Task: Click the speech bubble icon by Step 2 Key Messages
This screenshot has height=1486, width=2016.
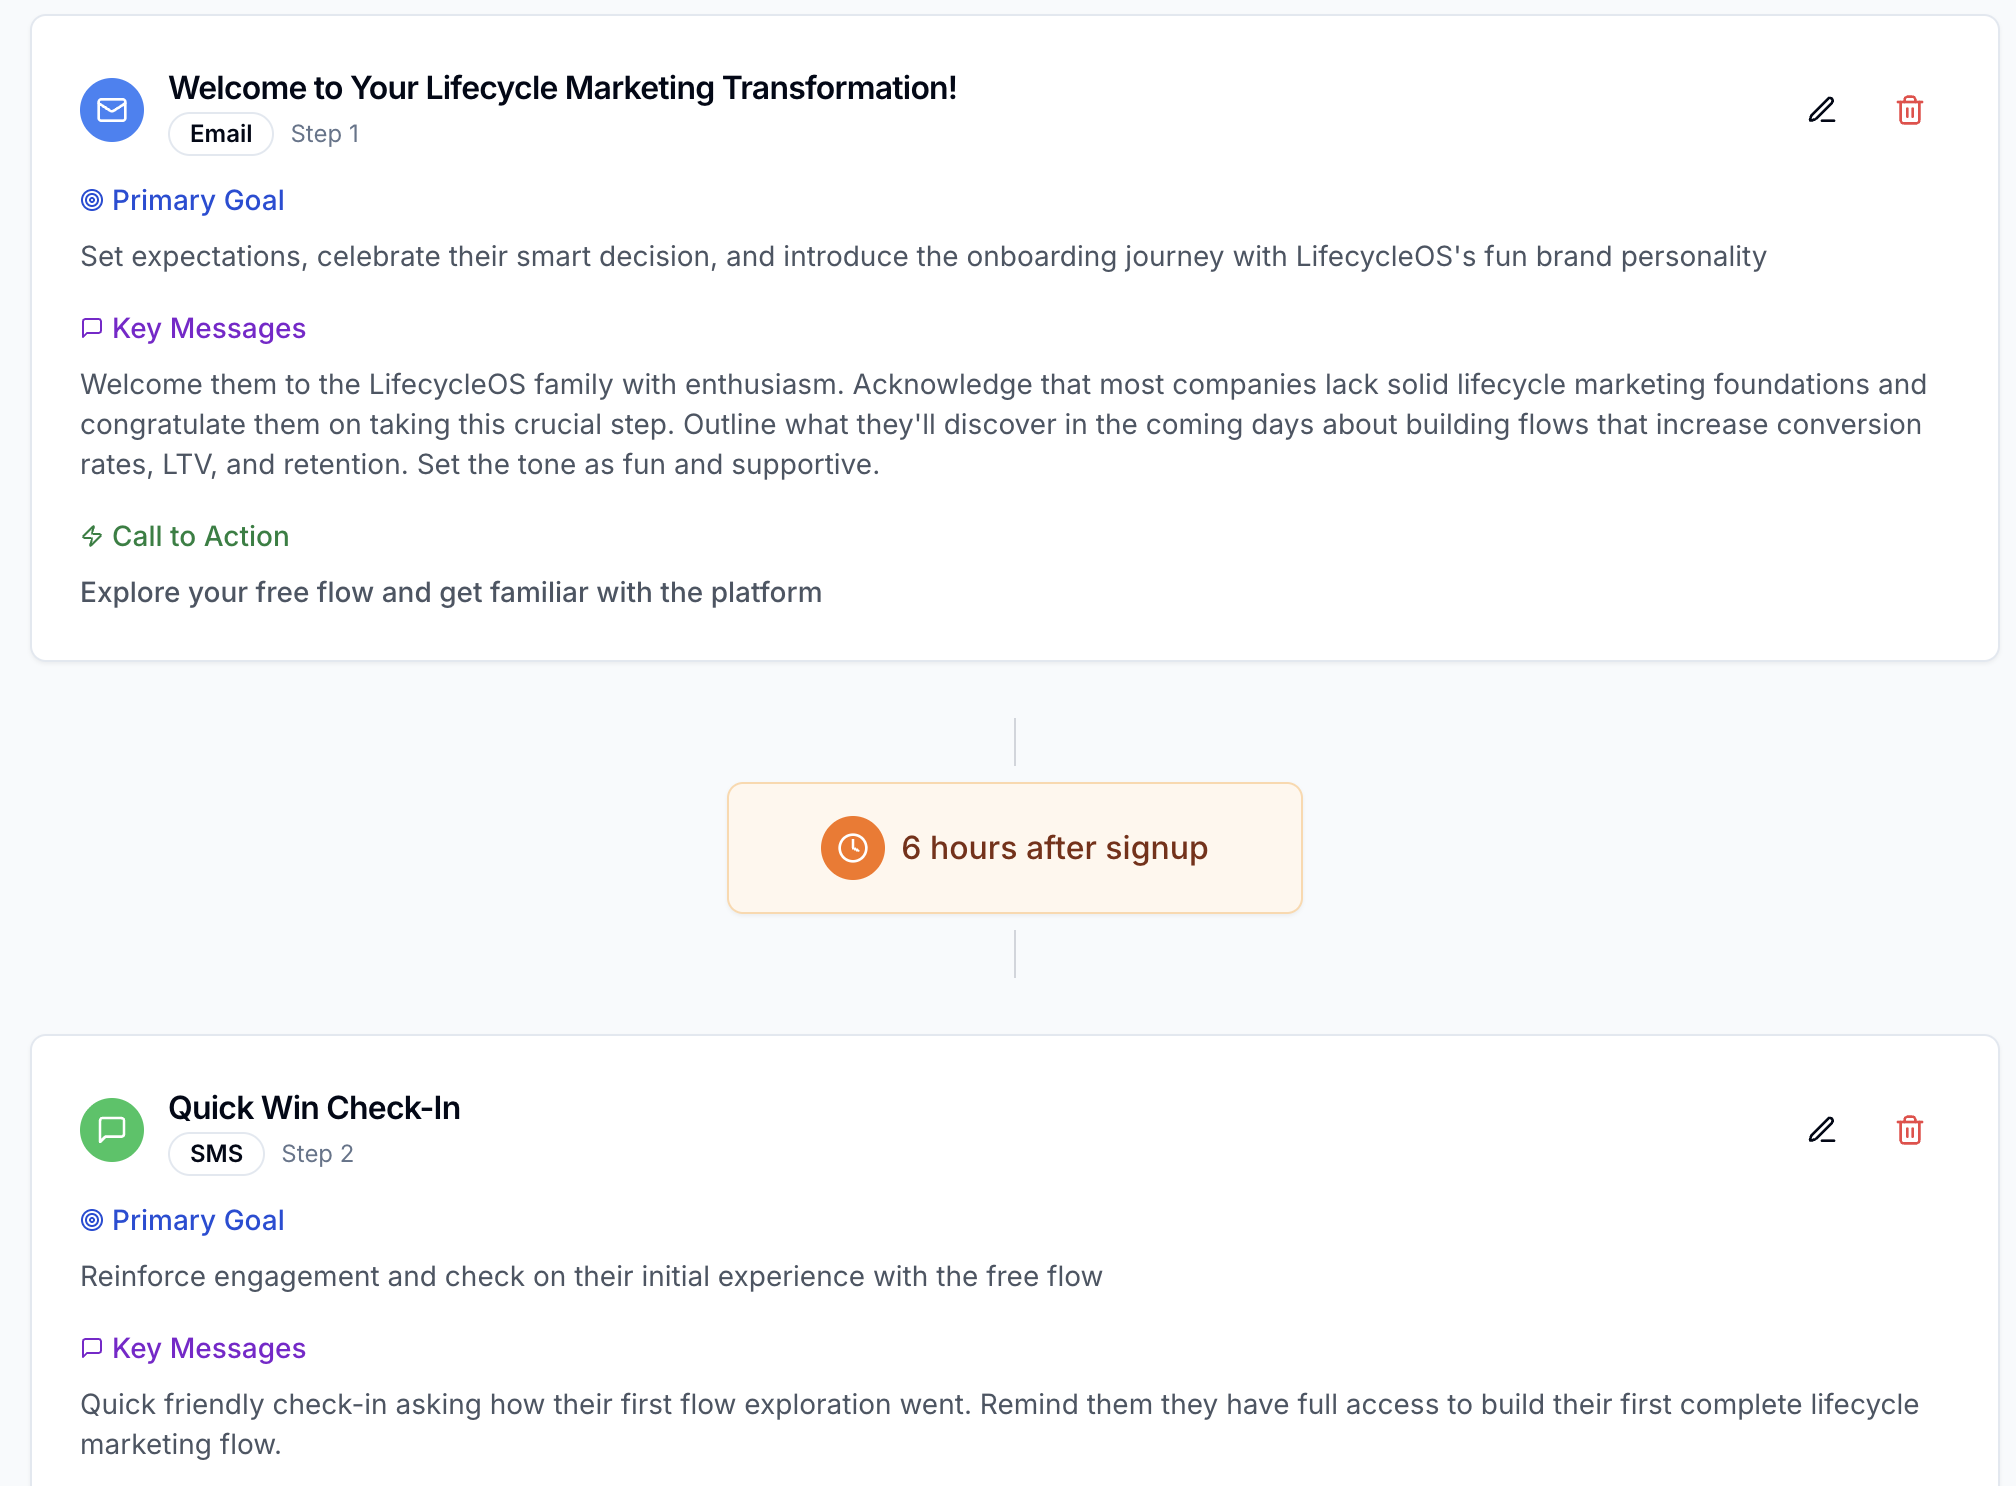Action: coord(92,1348)
